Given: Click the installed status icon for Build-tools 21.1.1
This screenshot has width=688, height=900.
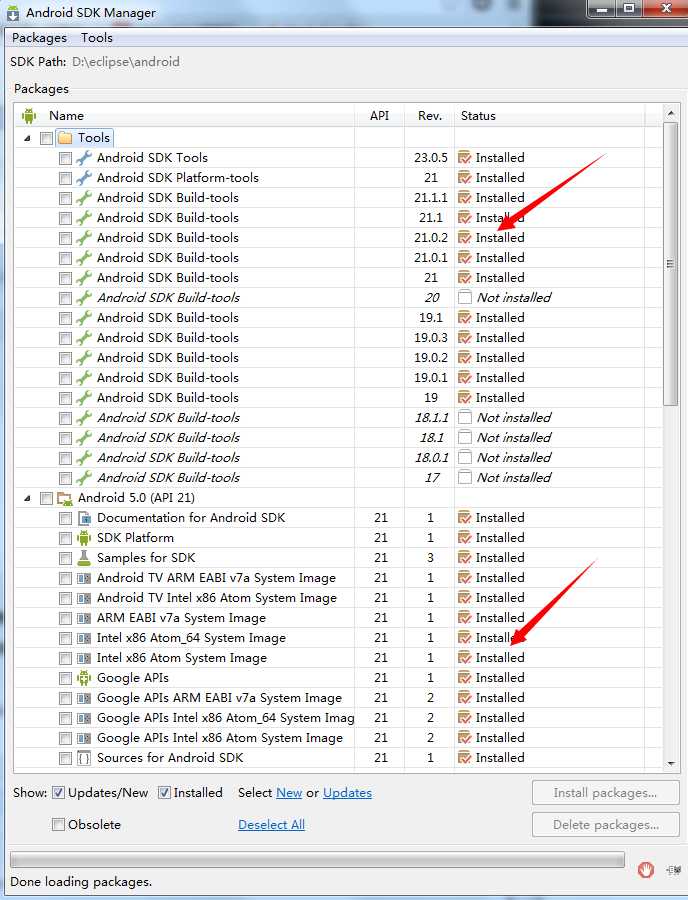Looking at the screenshot, I should (x=464, y=197).
